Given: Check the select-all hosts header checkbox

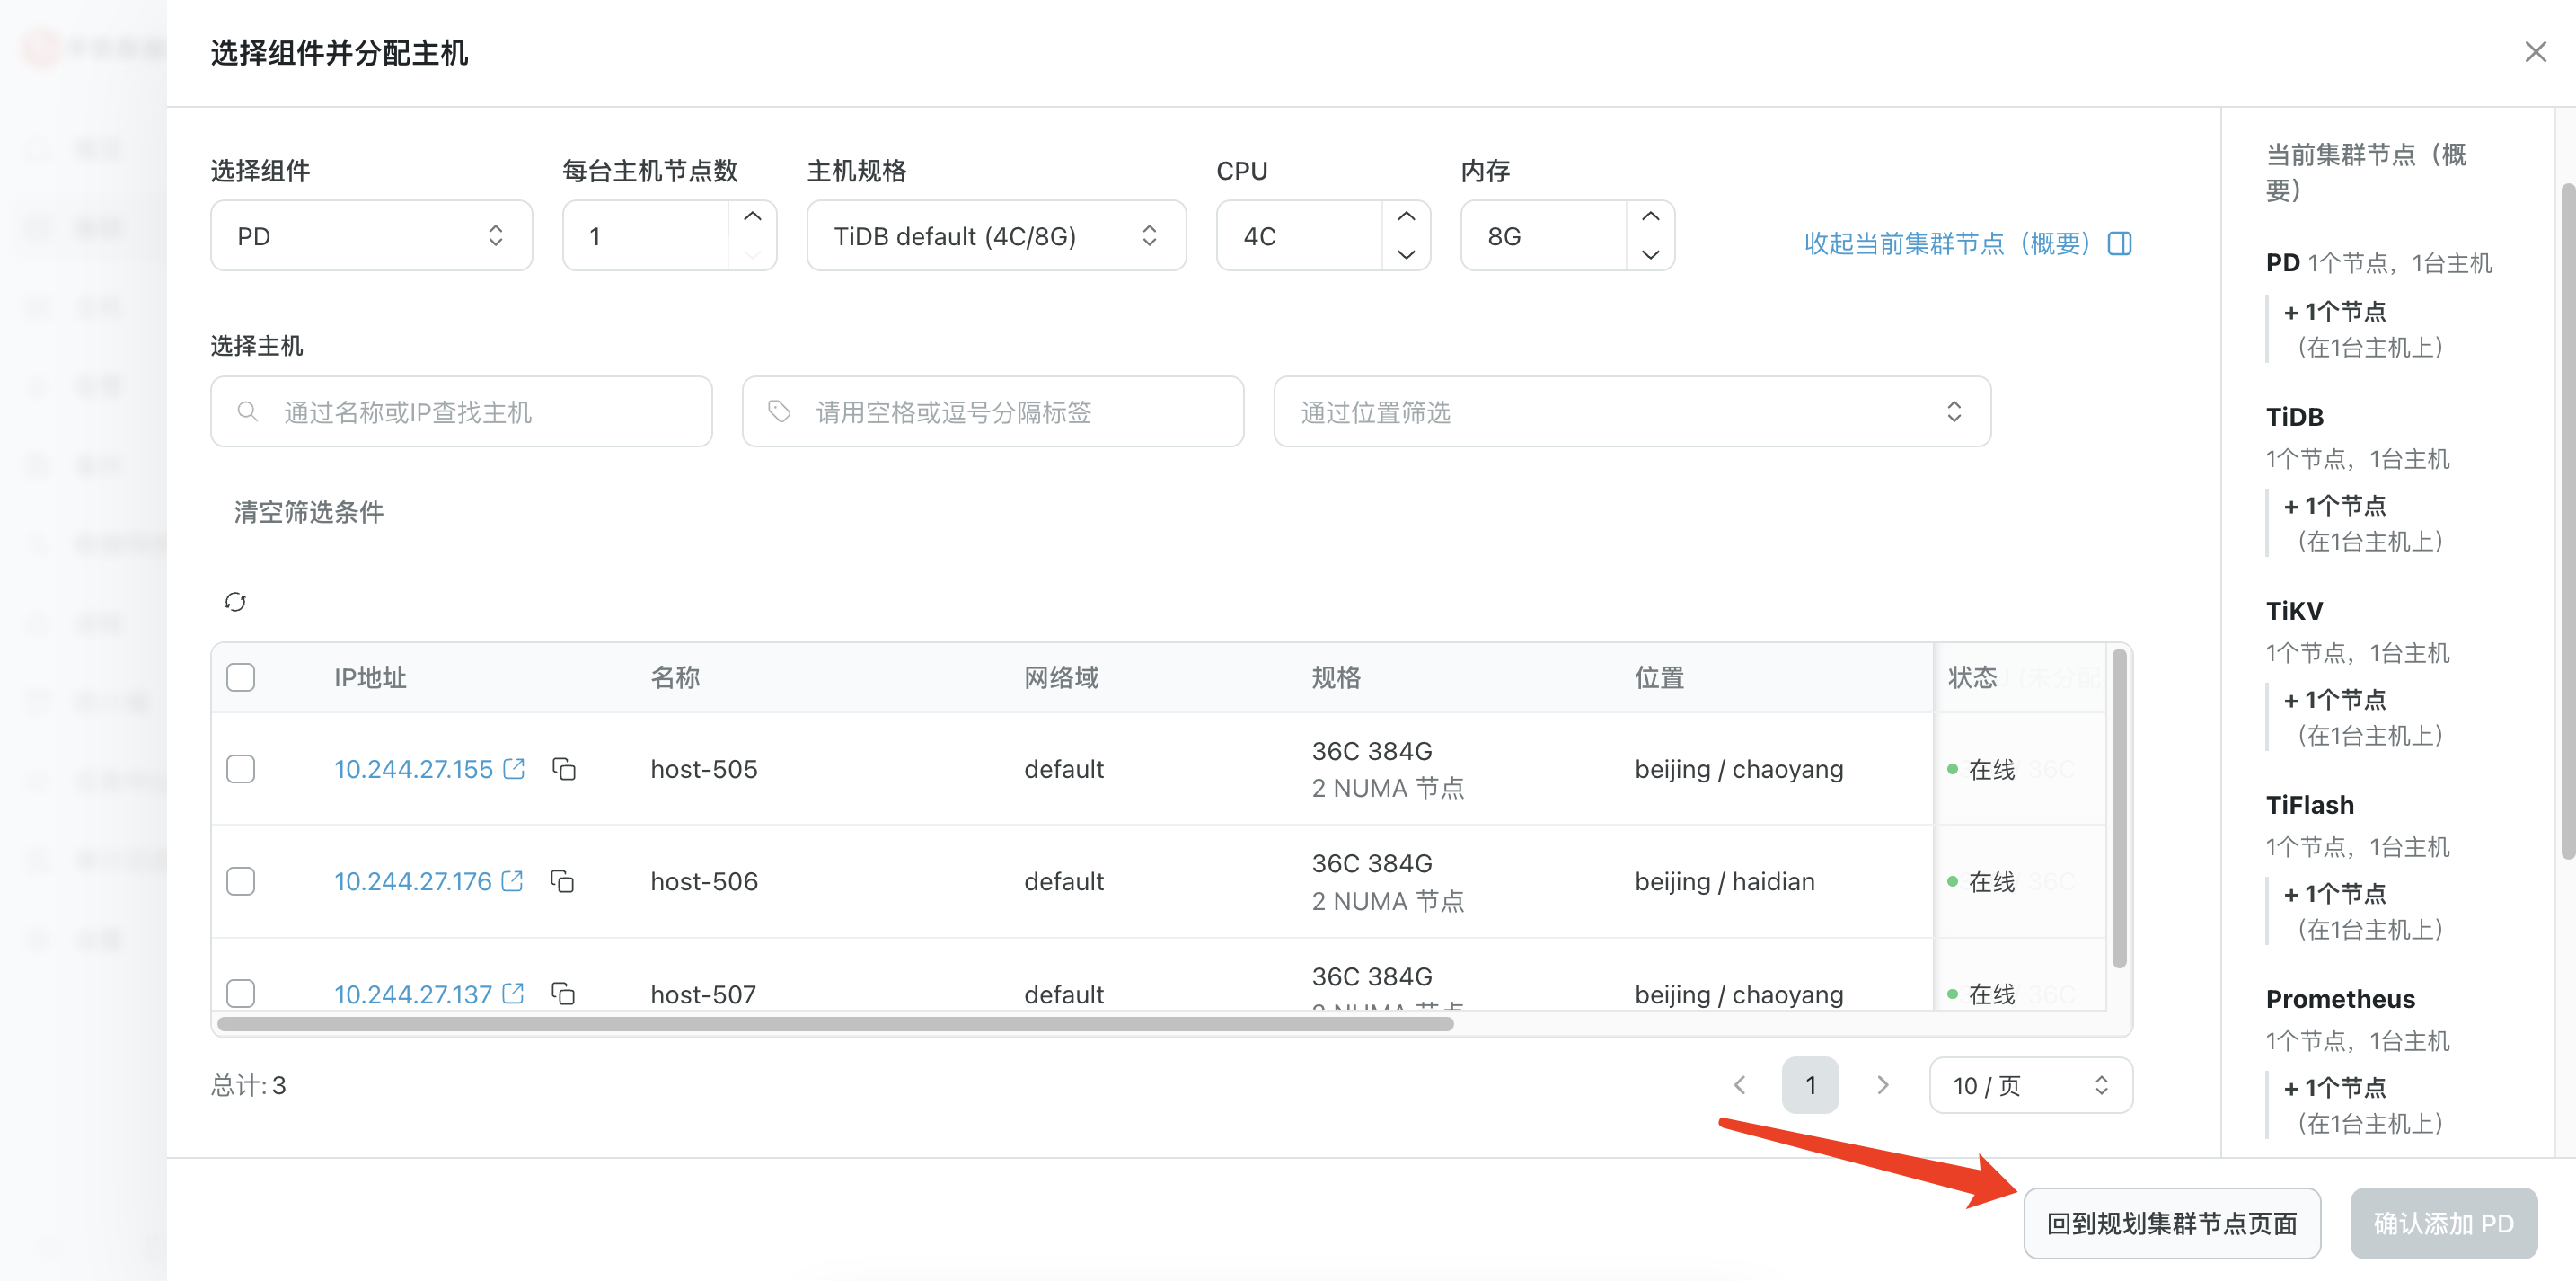Looking at the screenshot, I should [x=241, y=677].
